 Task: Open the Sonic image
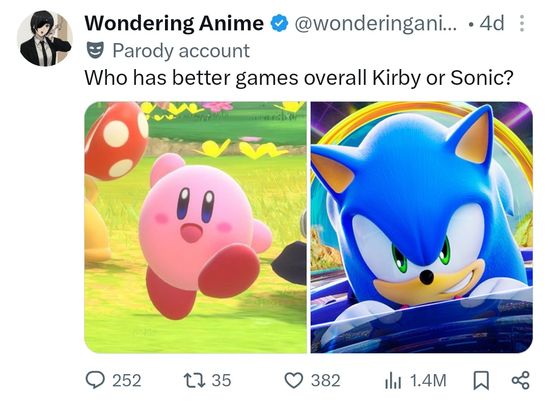422,227
